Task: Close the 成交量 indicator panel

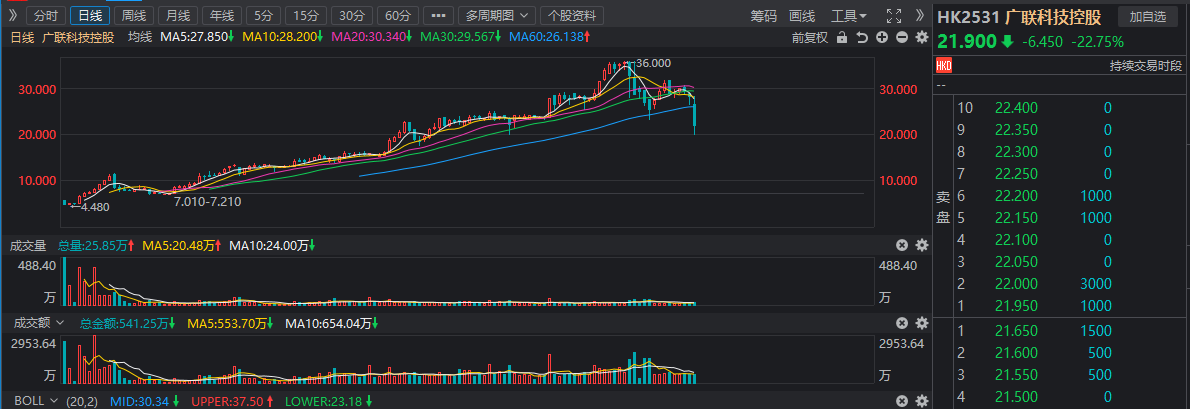Action: tap(901, 245)
